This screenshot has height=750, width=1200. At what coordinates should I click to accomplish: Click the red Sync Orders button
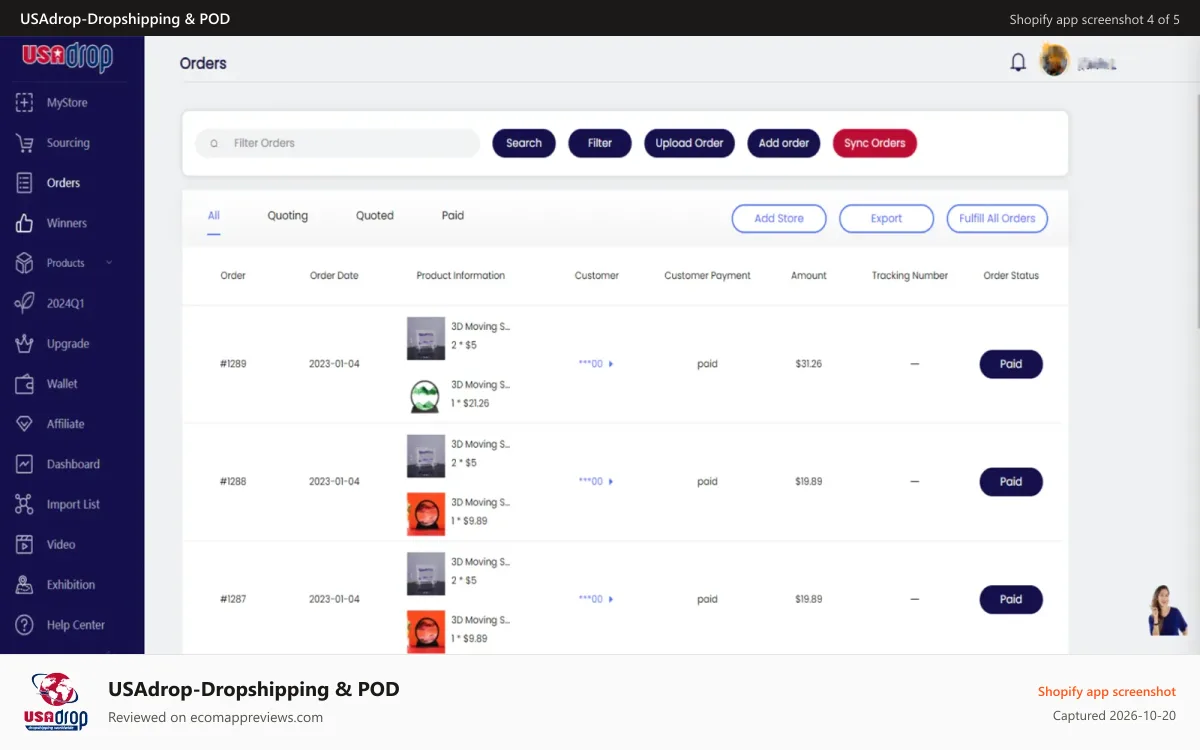click(x=875, y=143)
